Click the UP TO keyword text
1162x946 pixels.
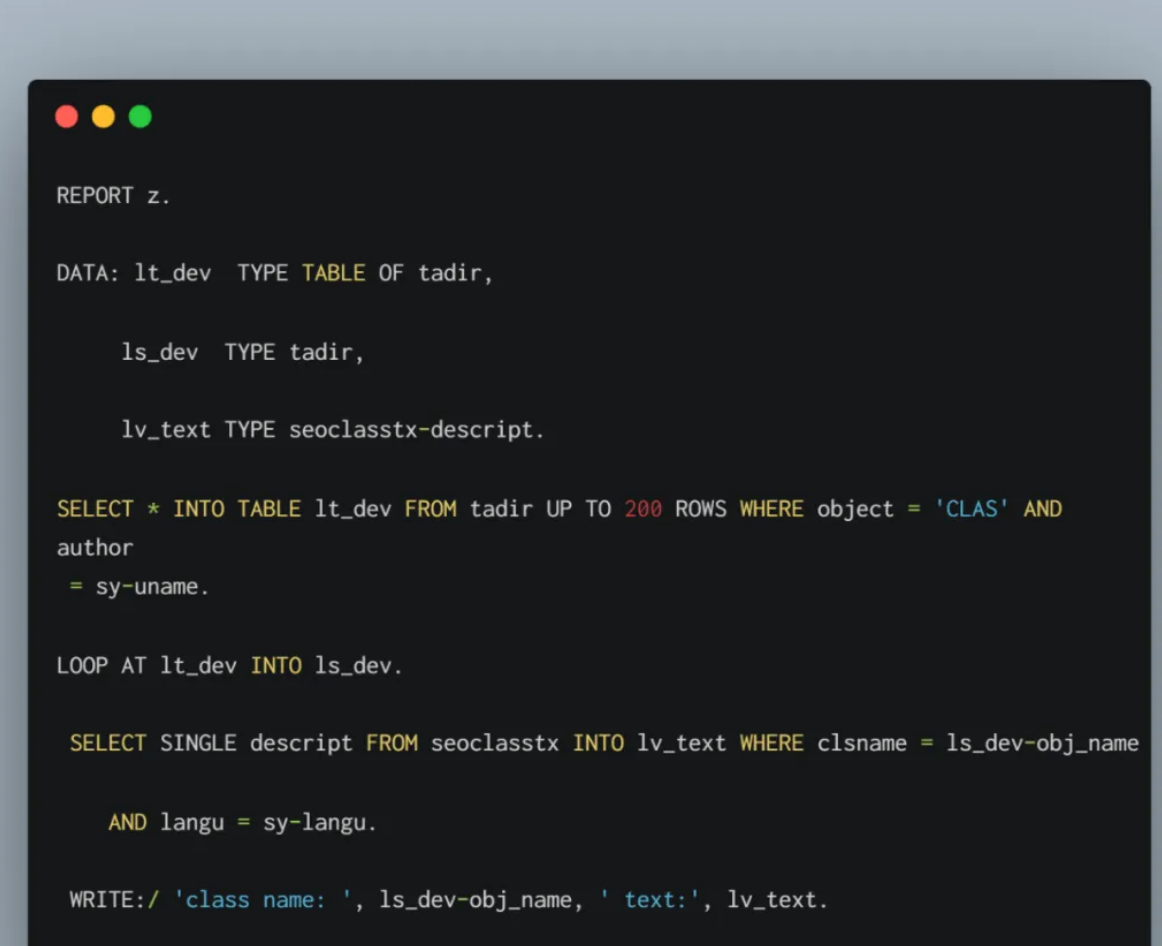[x=578, y=509]
